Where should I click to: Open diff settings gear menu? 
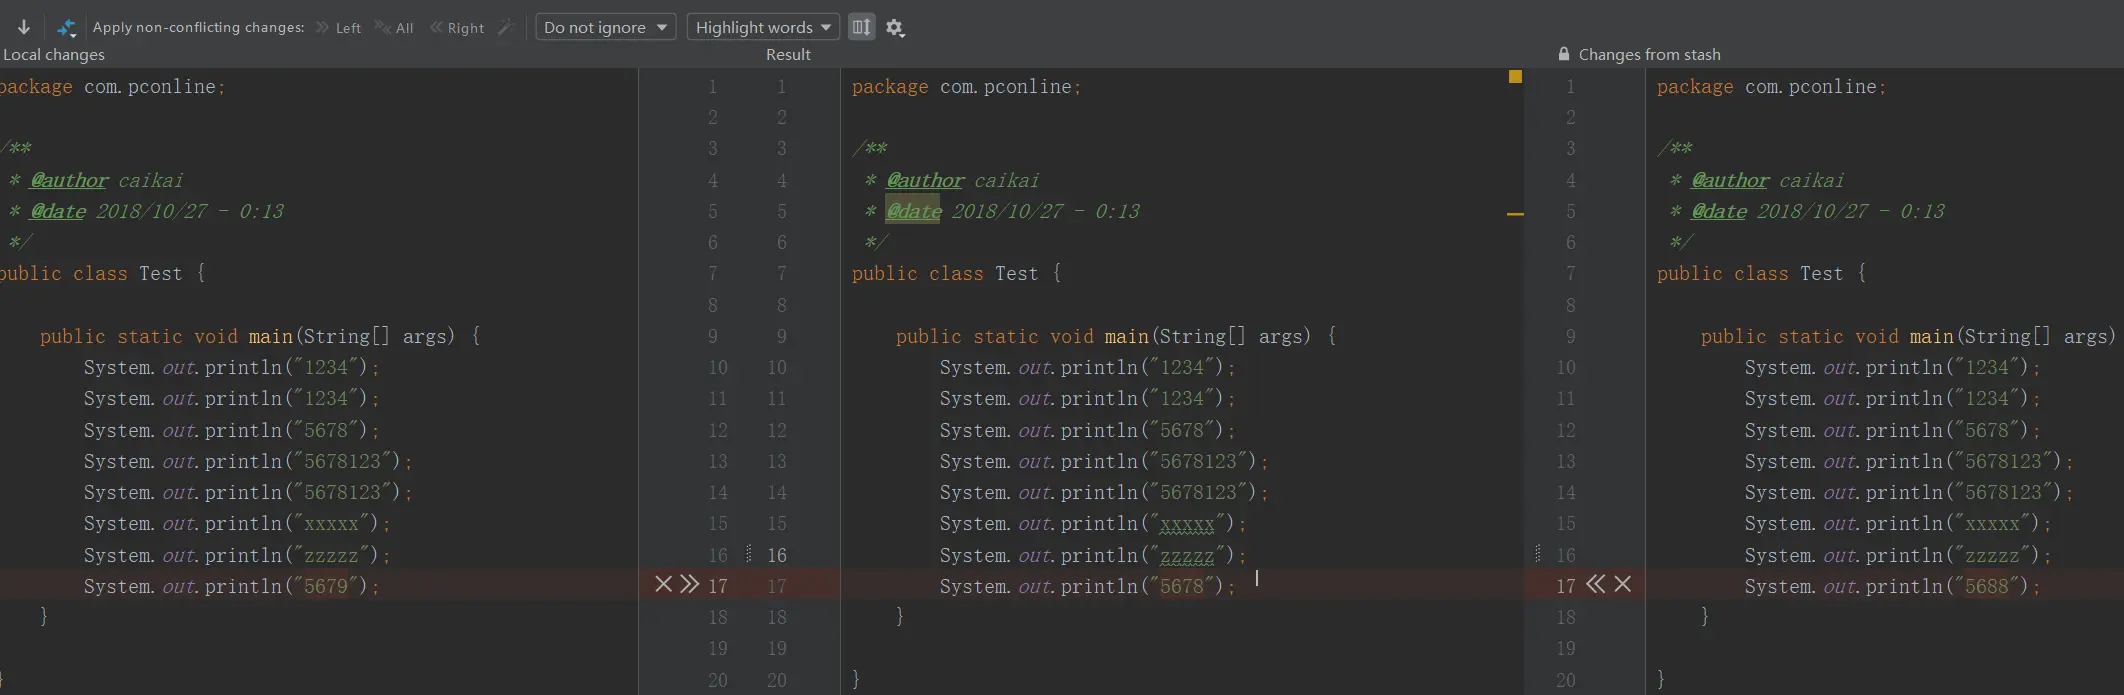tap(895, 28)
